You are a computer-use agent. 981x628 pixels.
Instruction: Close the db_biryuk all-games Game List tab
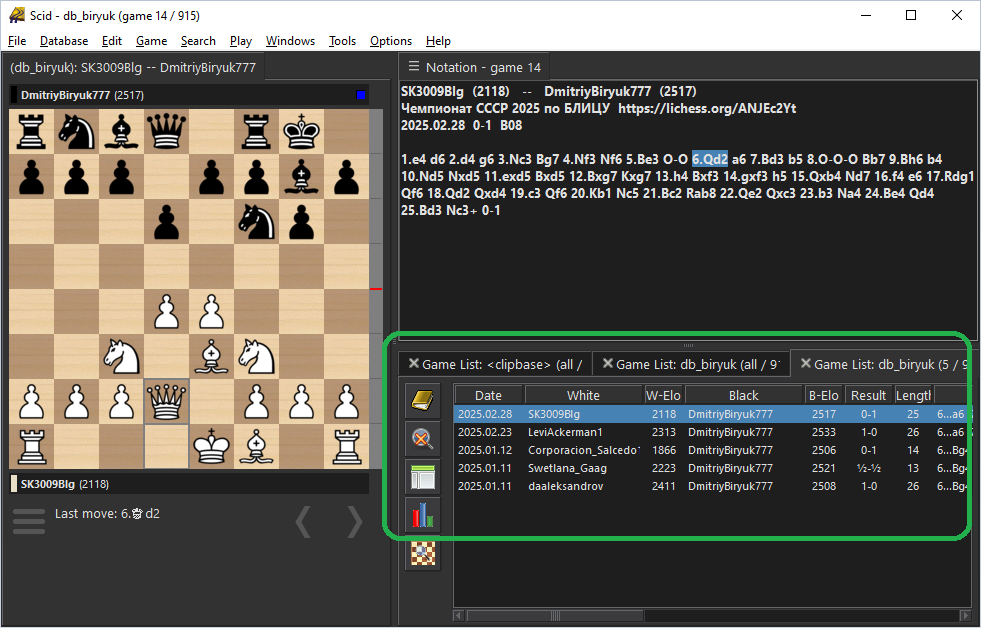(607, 363)
